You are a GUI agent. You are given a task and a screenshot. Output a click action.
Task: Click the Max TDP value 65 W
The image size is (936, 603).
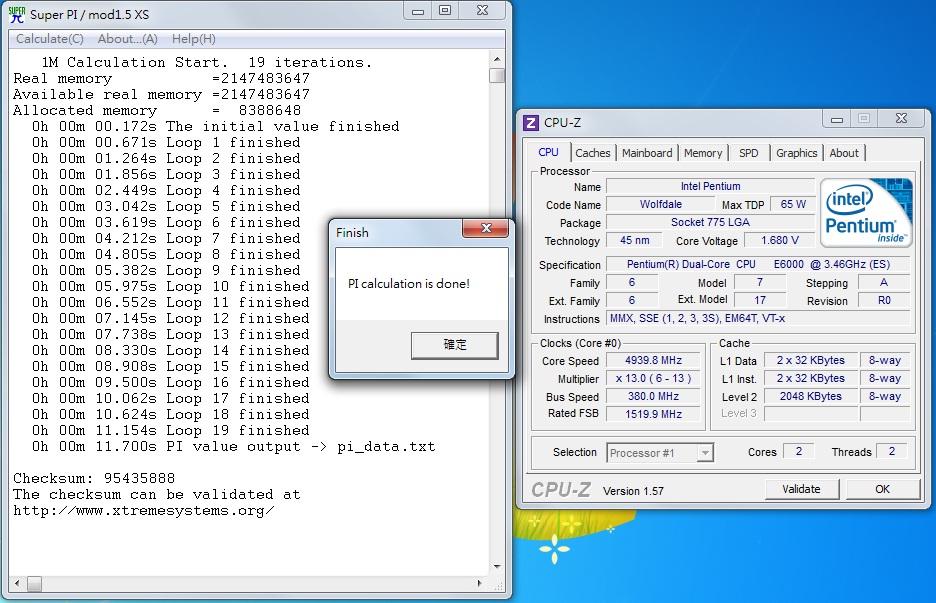pos(793,204)
